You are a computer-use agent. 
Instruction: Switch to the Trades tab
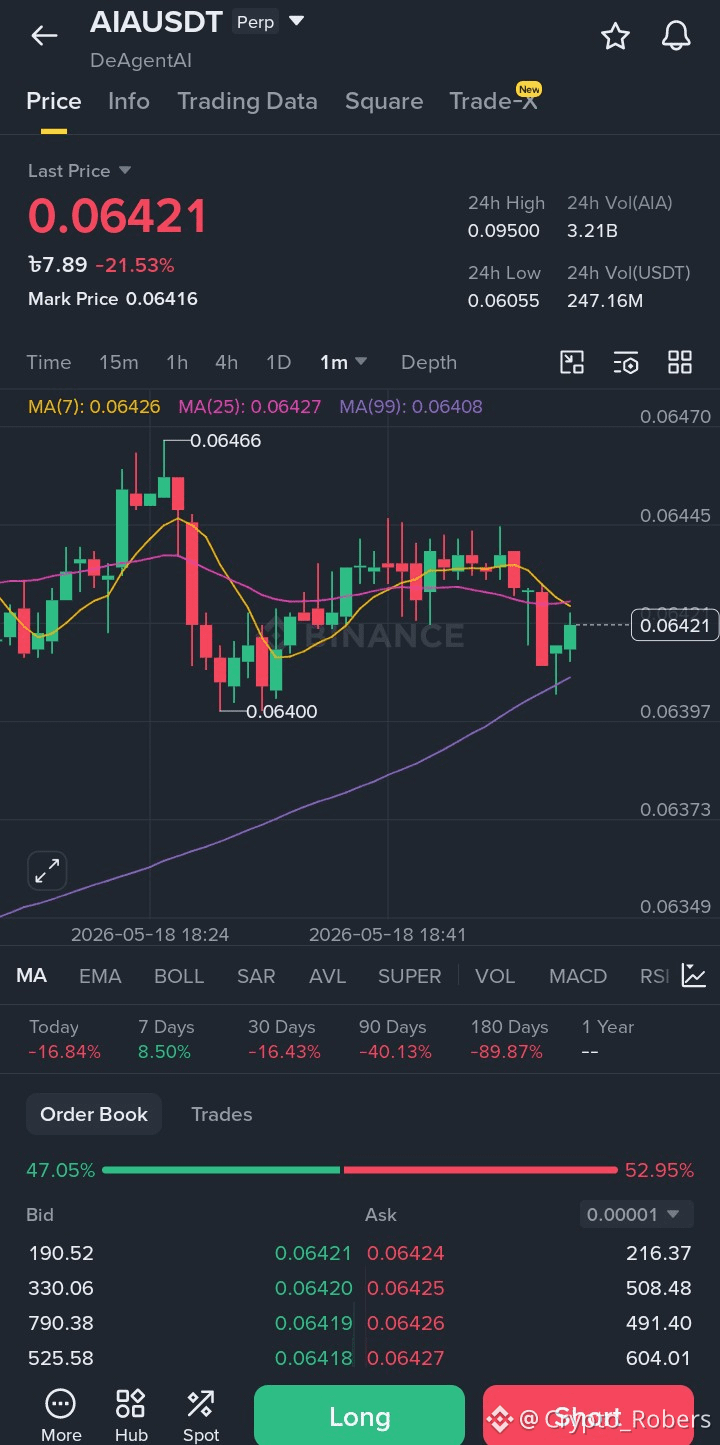coord(222,1114)
